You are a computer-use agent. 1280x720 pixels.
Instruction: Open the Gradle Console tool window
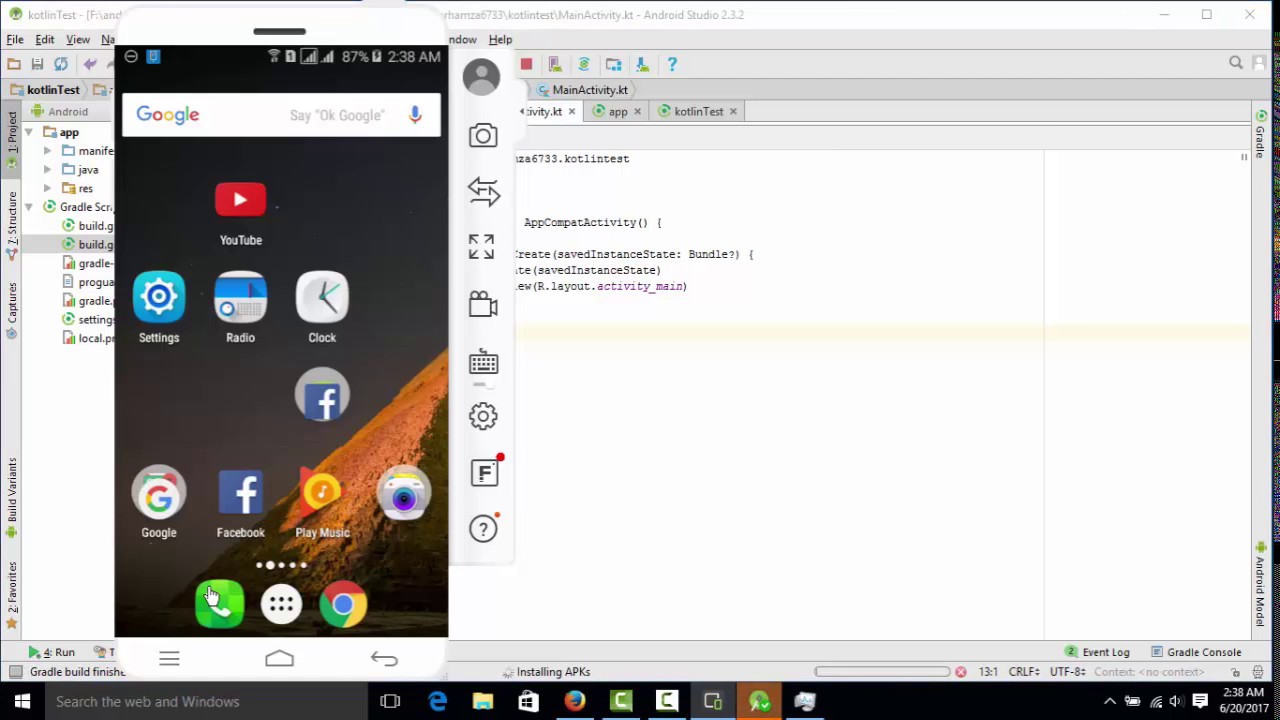(x=1194, y=652)
